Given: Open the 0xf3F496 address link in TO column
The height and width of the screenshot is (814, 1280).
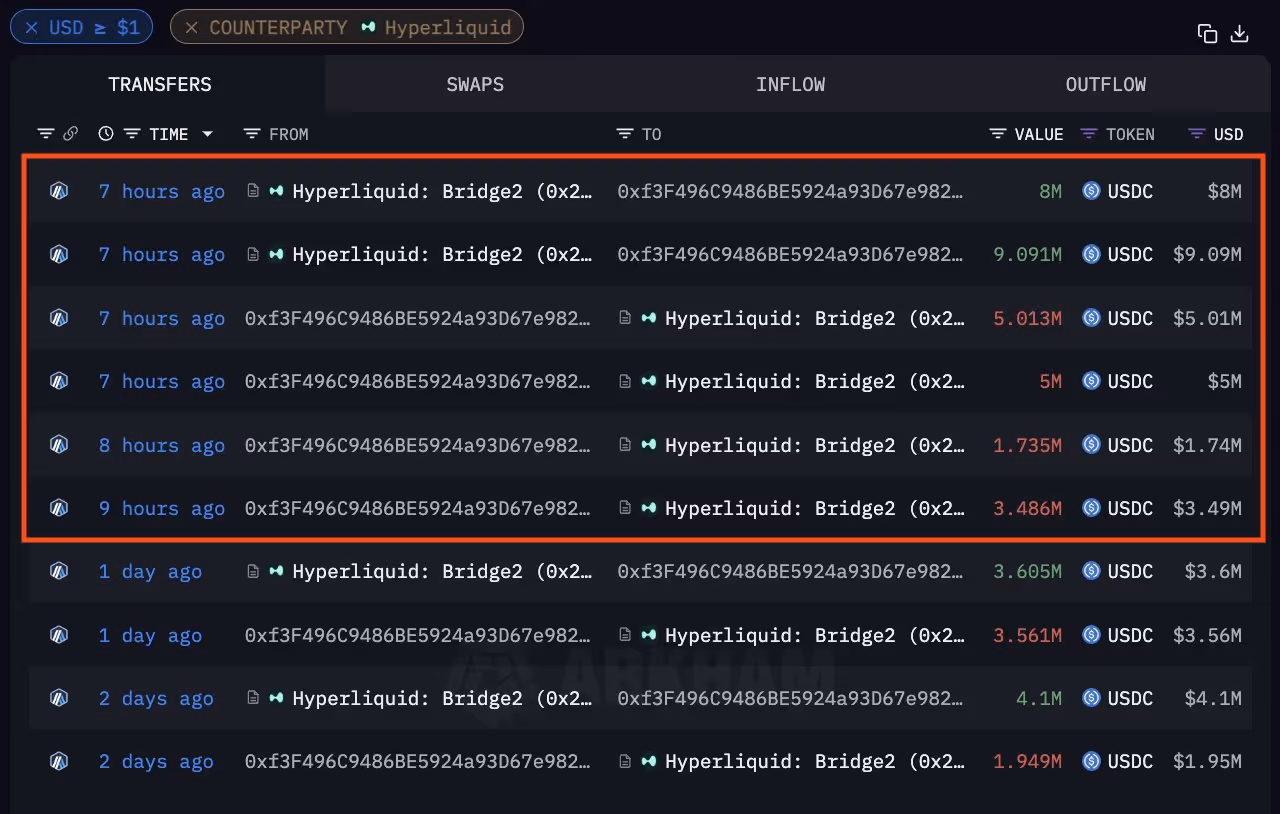Looking at the screenshot, I should [x=792, y=191].
